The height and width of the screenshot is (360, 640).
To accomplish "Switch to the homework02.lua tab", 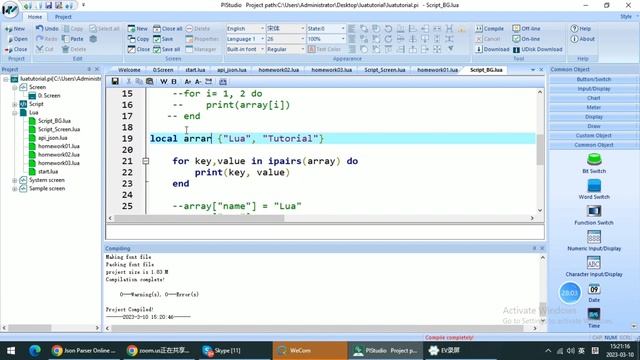I will click(278, 70).
